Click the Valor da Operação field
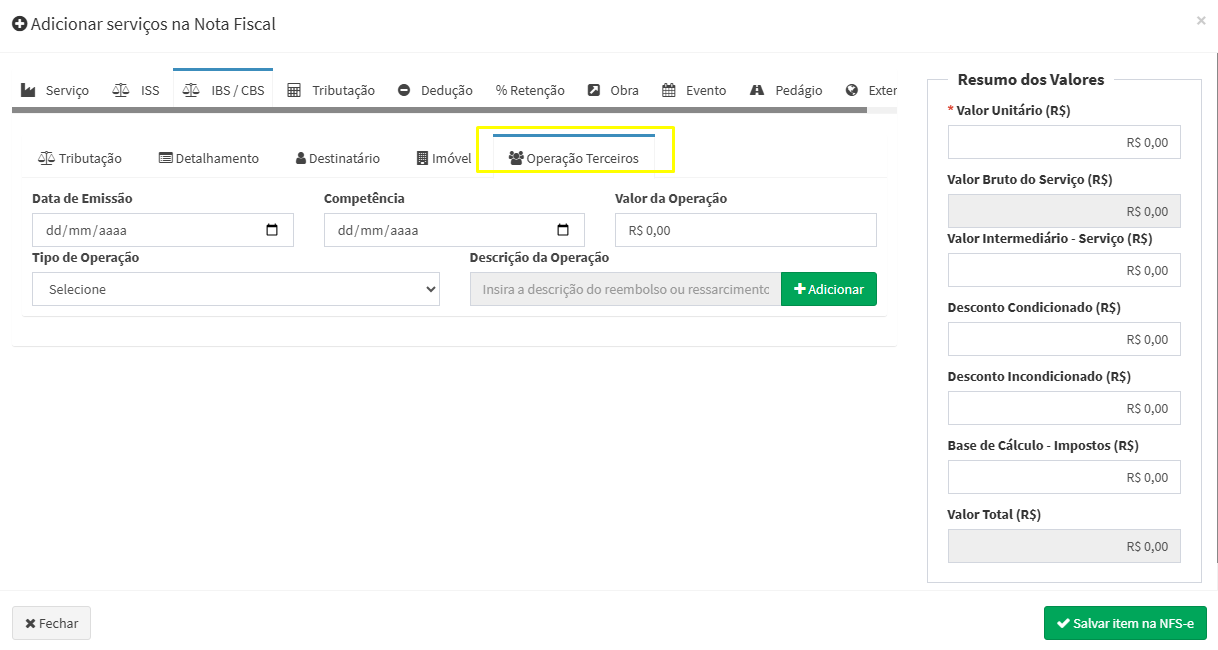The height and width of the screenshot is (650, 1218). [745, 230]
